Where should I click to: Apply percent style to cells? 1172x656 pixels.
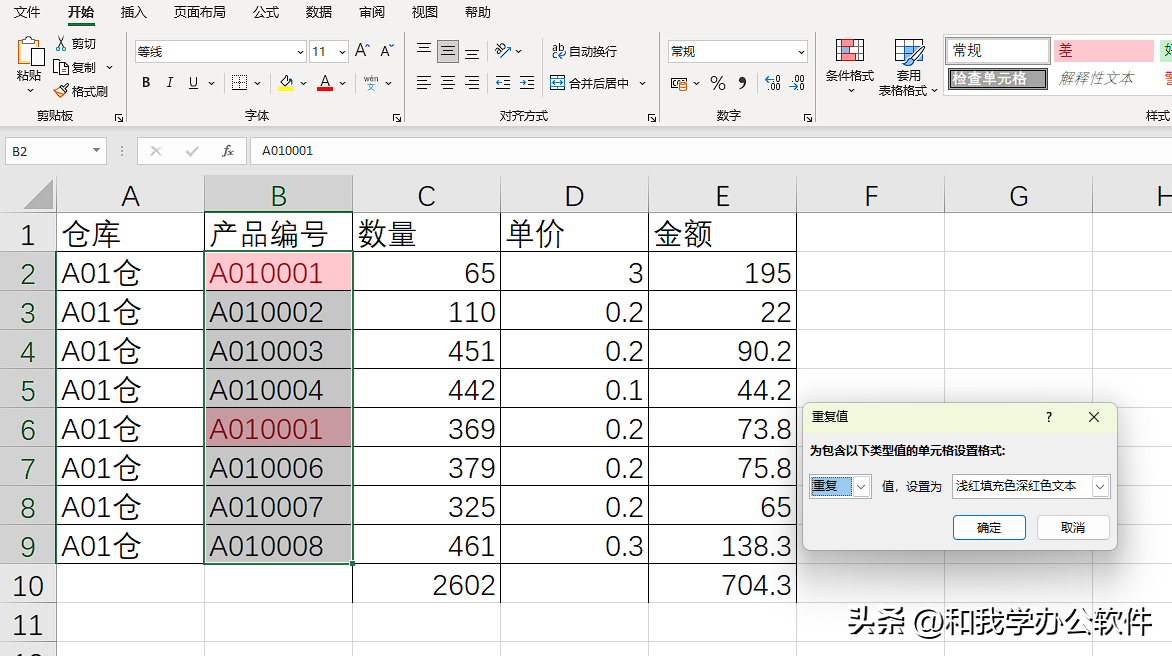718,83
